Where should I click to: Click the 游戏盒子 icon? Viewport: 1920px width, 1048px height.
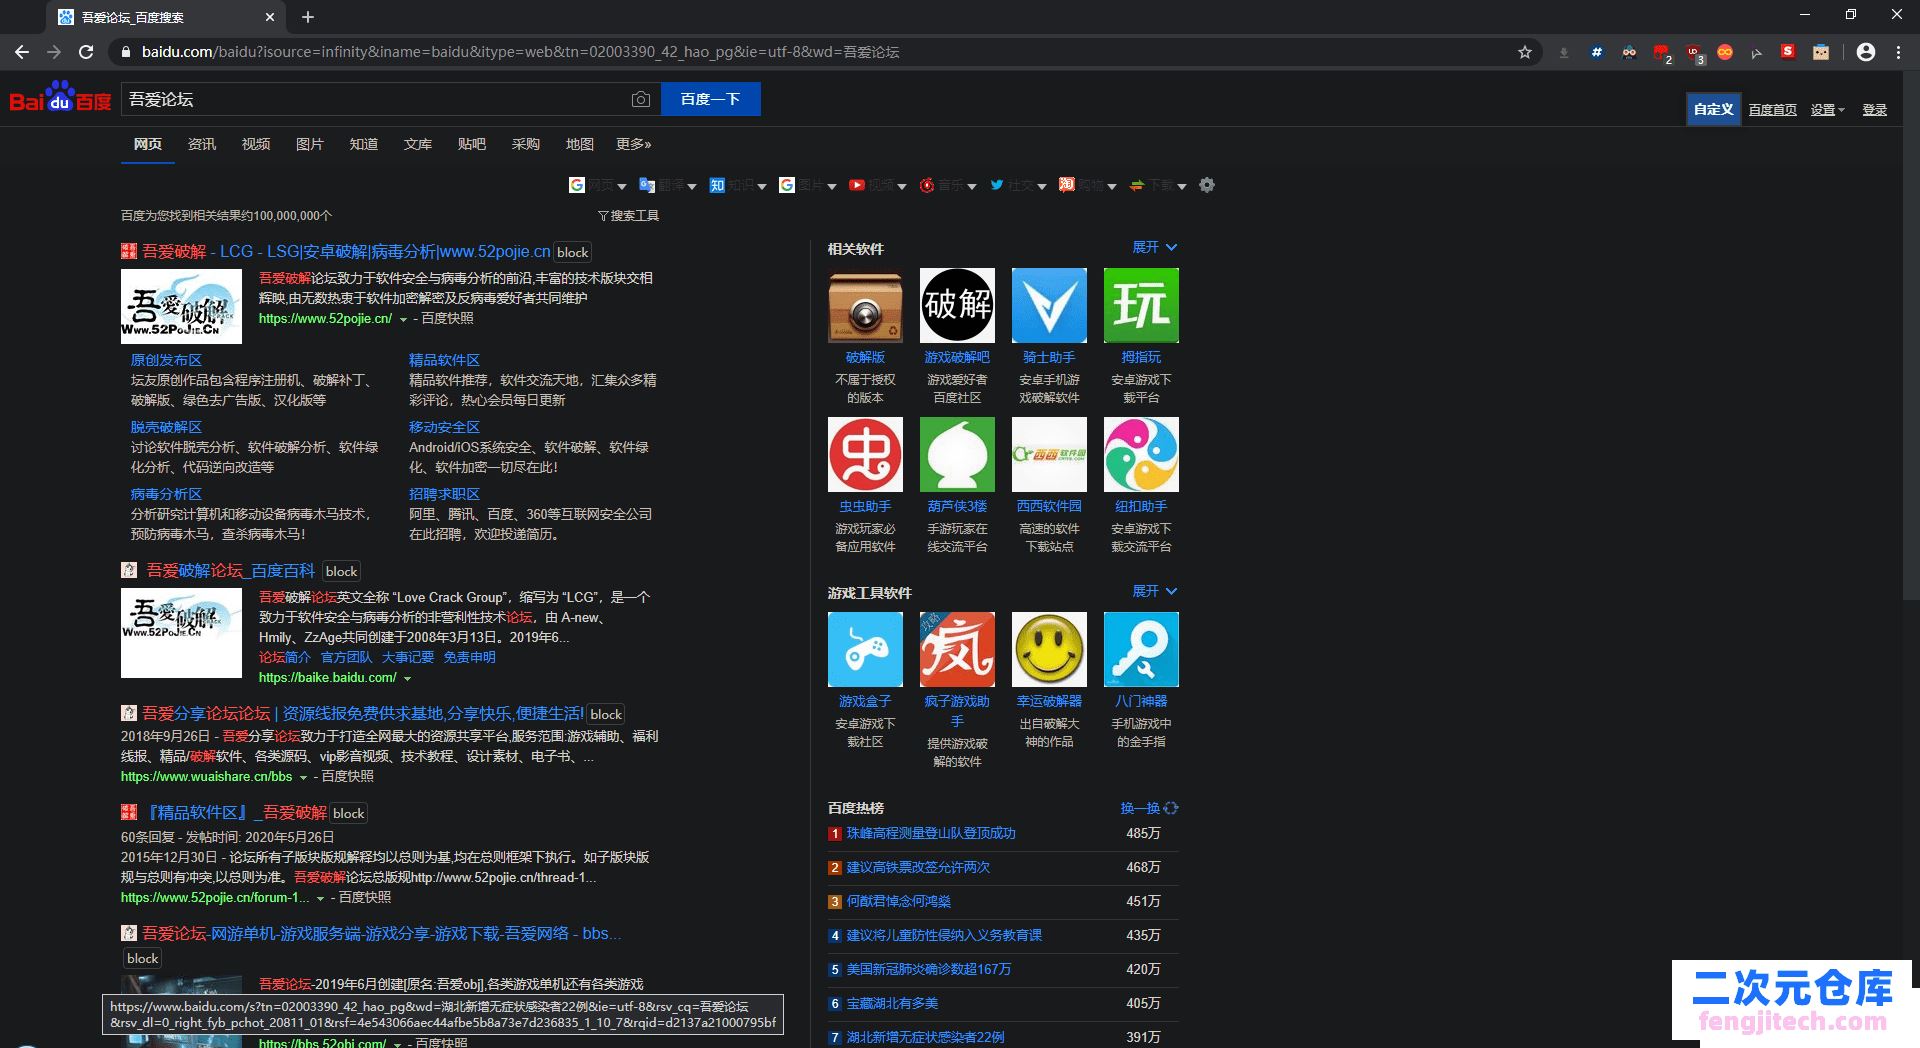click(865, 649)
